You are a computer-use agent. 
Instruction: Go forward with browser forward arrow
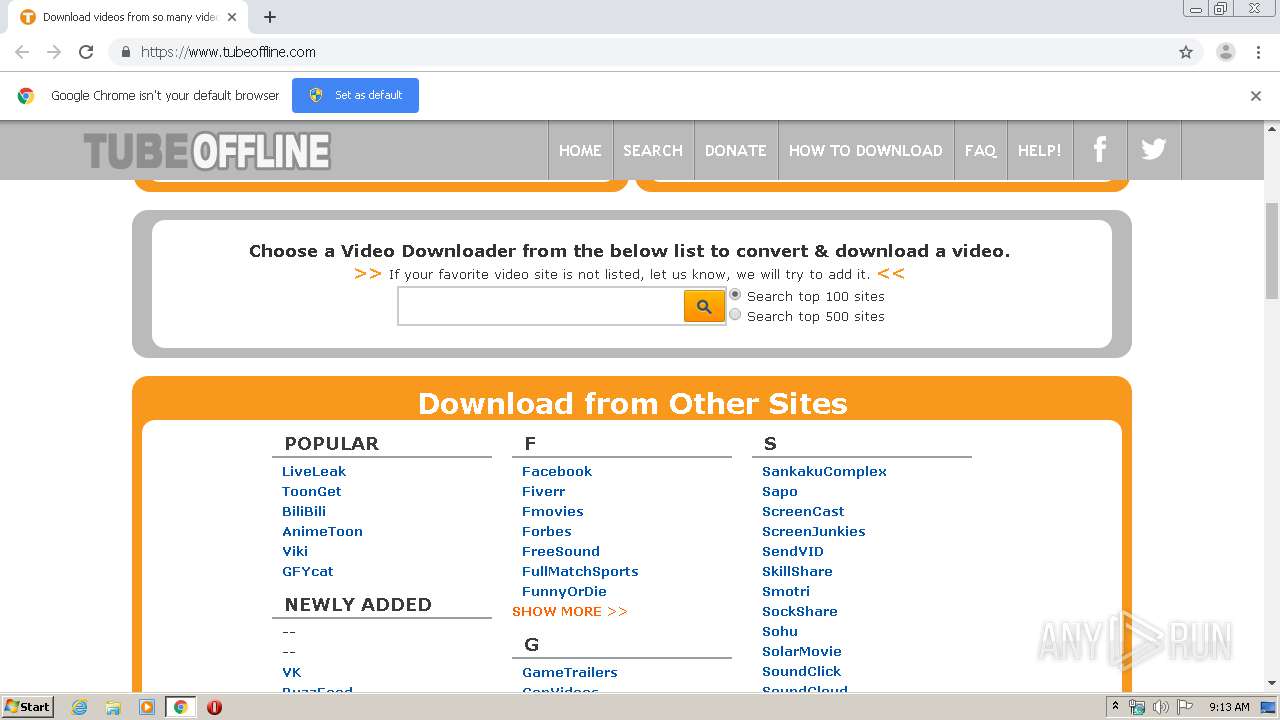coord(54,52)
